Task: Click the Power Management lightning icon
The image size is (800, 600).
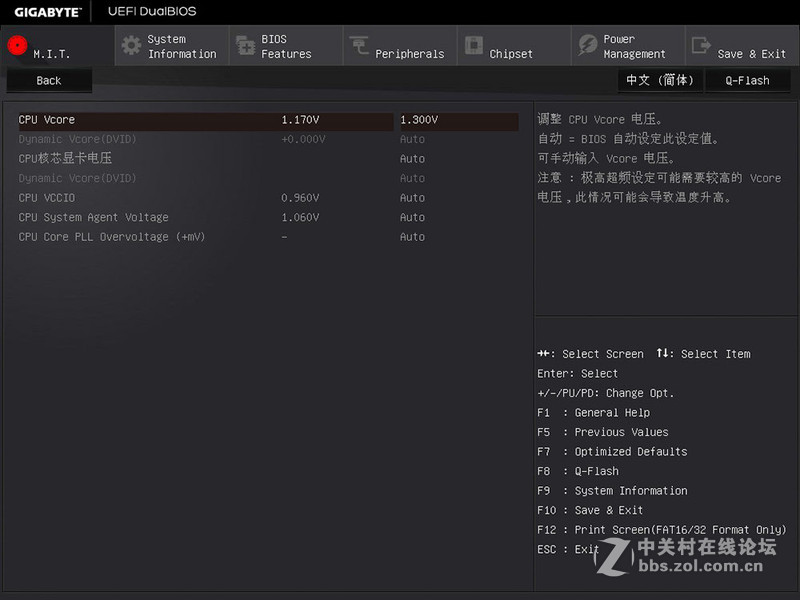Action: click(x=588, y=45)
